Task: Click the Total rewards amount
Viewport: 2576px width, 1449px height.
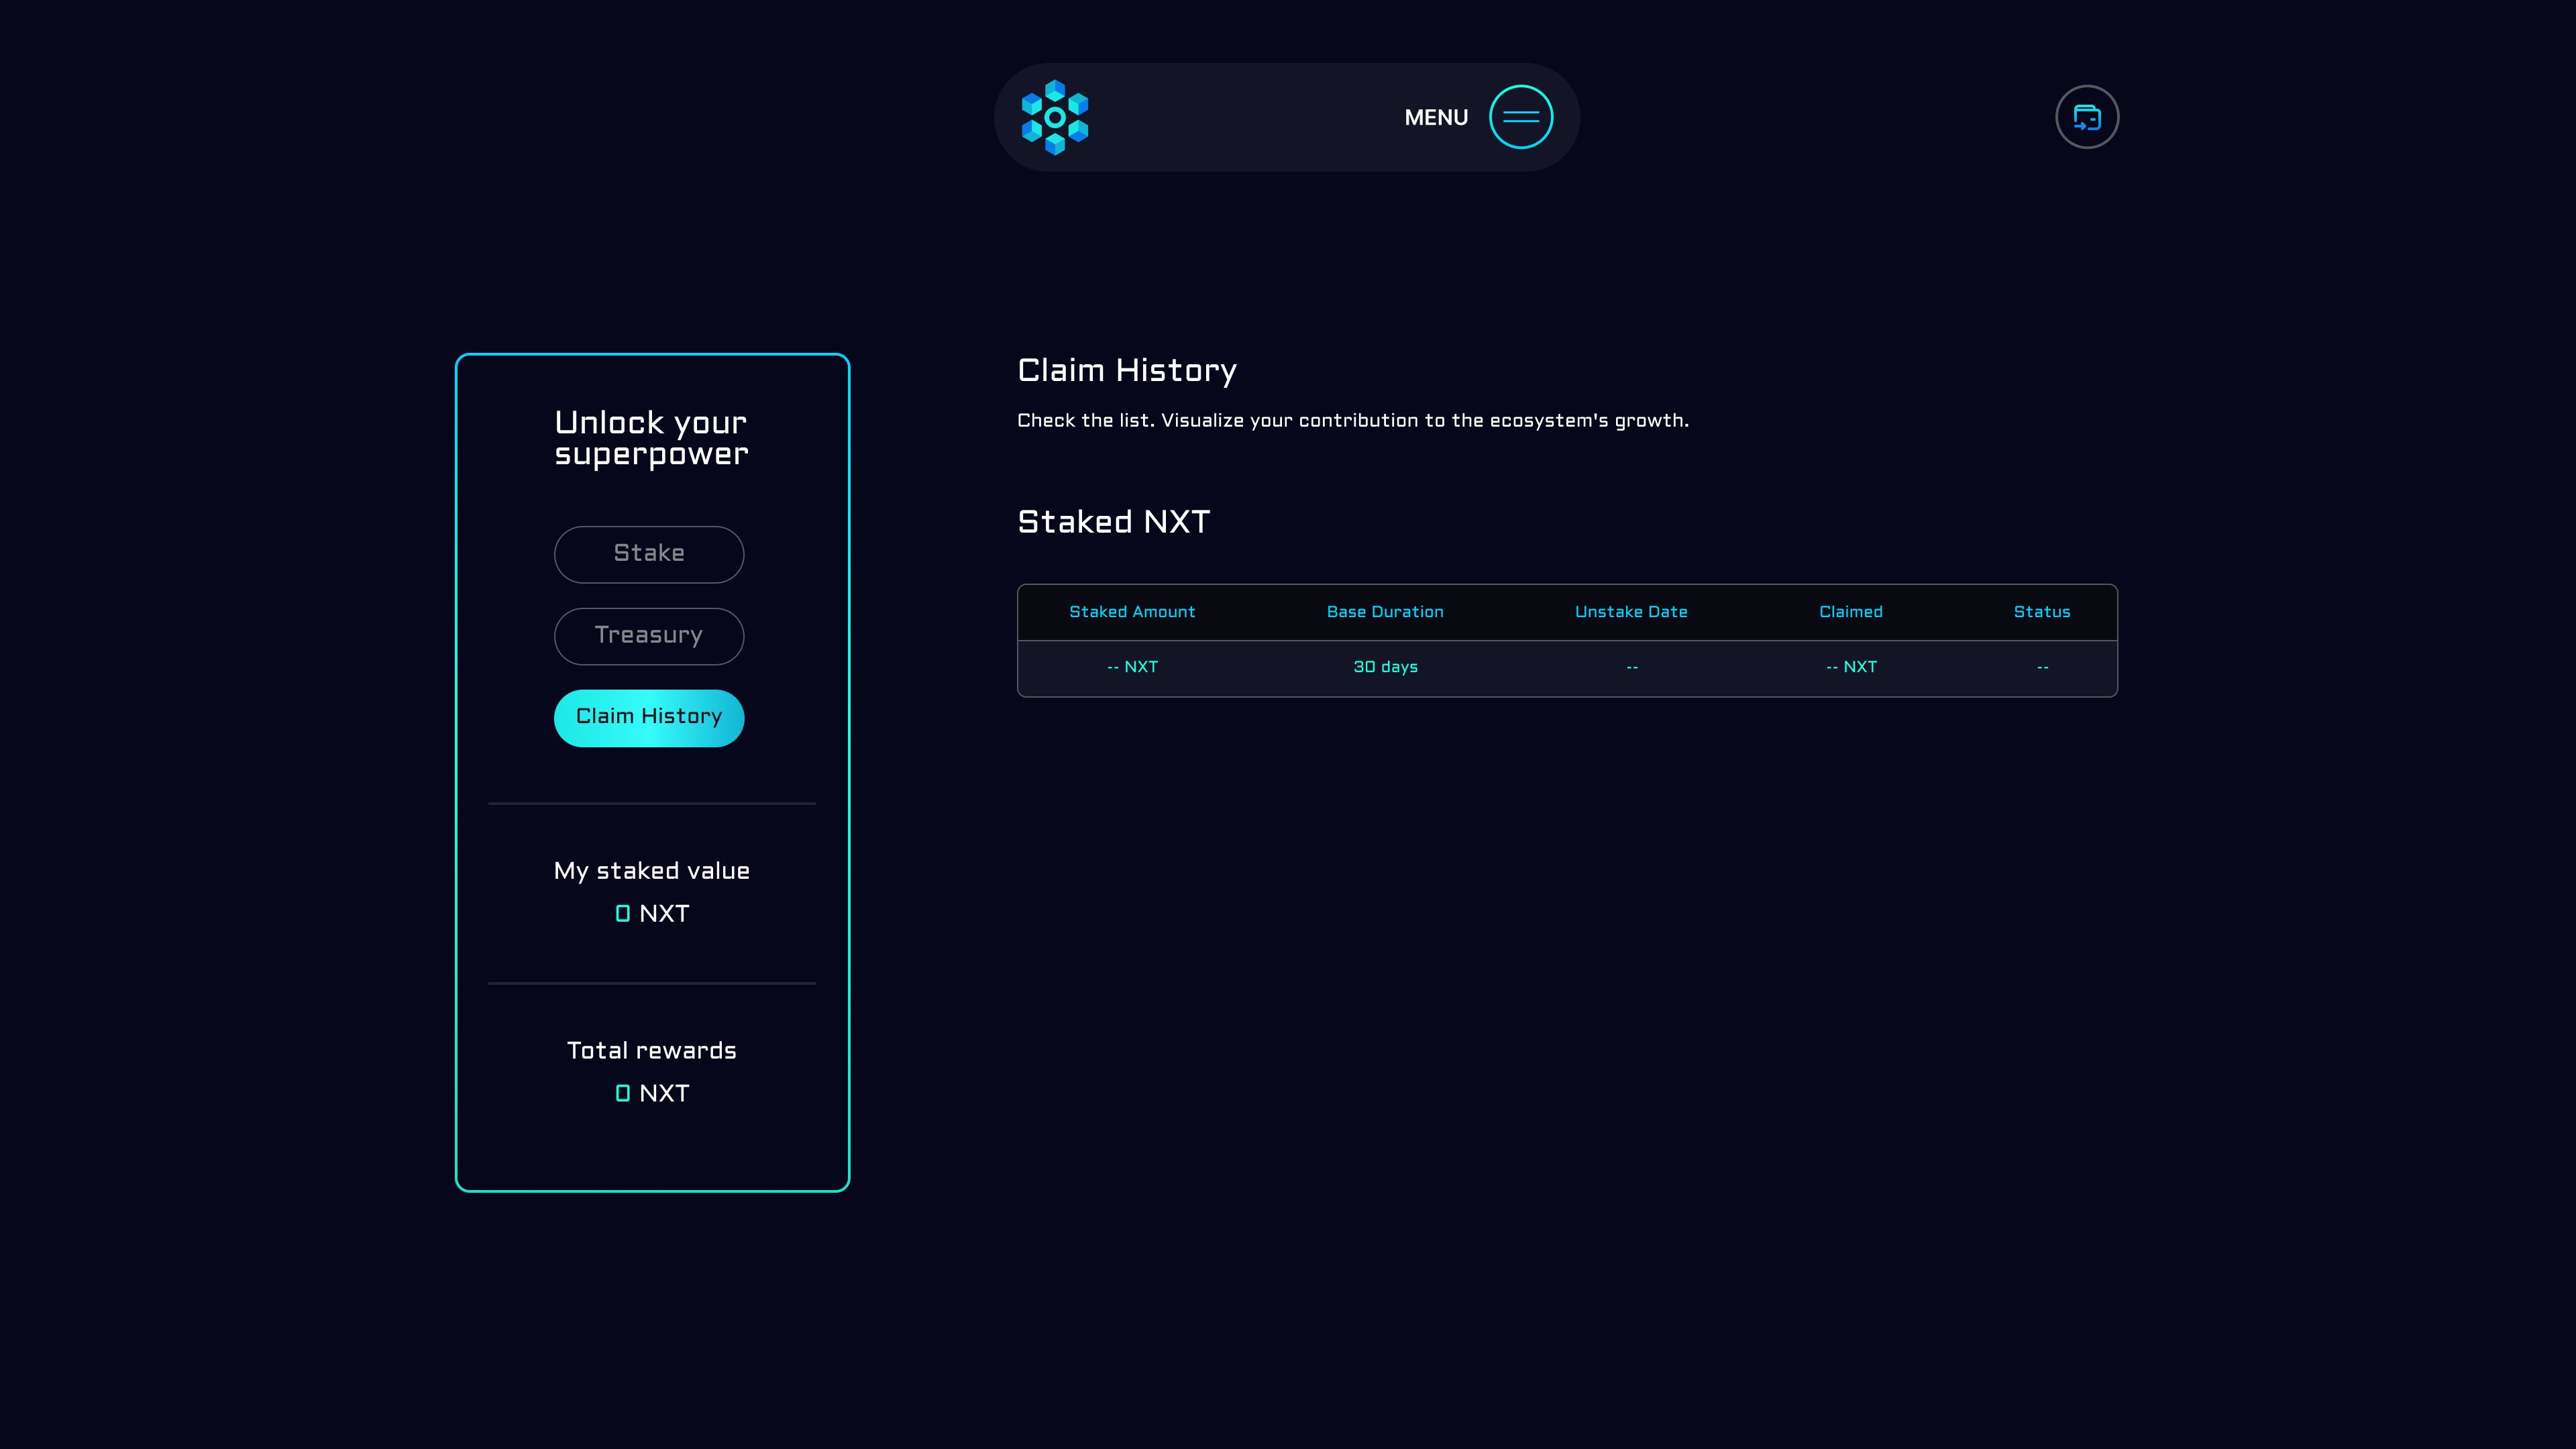Action: (651, 1093)
